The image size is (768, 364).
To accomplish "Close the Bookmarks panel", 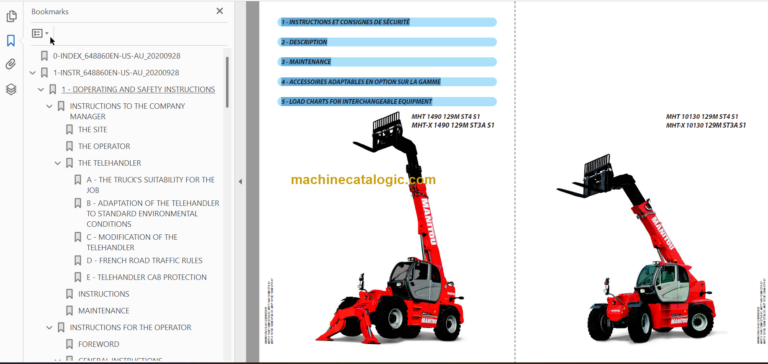I will click(x=219, y=11).
